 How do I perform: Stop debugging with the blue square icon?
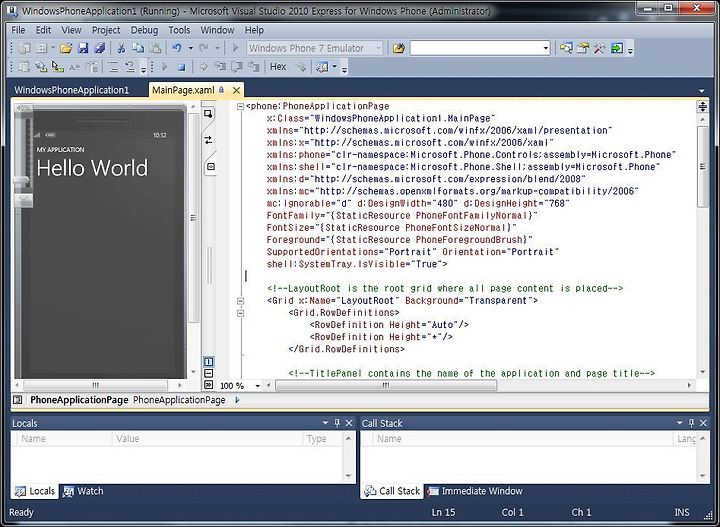tap(181, 67)
